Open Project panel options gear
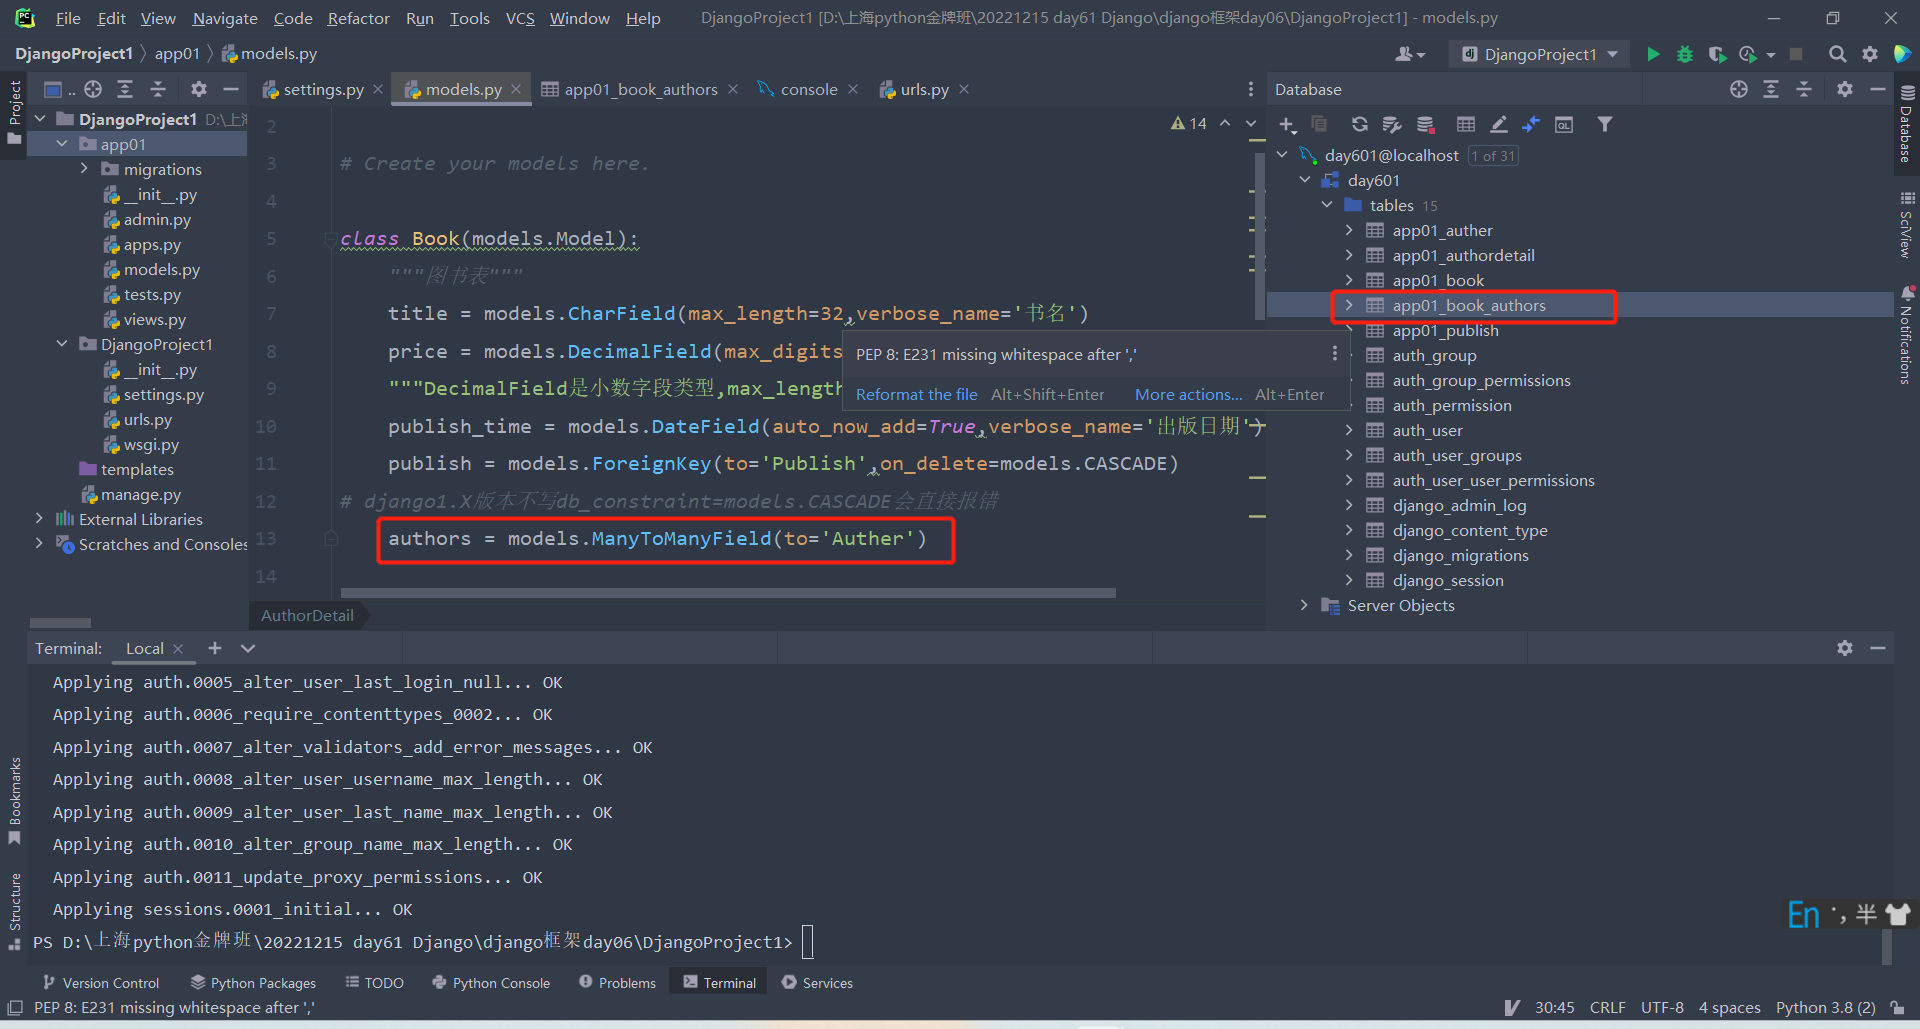Image resolution: width=1920 pixels, height=1029 pixels. tap(199, 89)
